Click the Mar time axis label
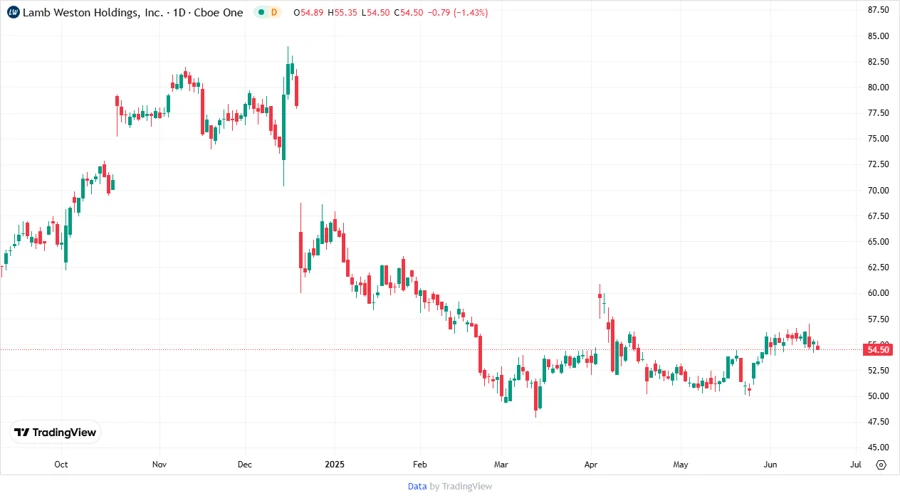This screenshot has width=900, height=498. [x=501, y=464]
